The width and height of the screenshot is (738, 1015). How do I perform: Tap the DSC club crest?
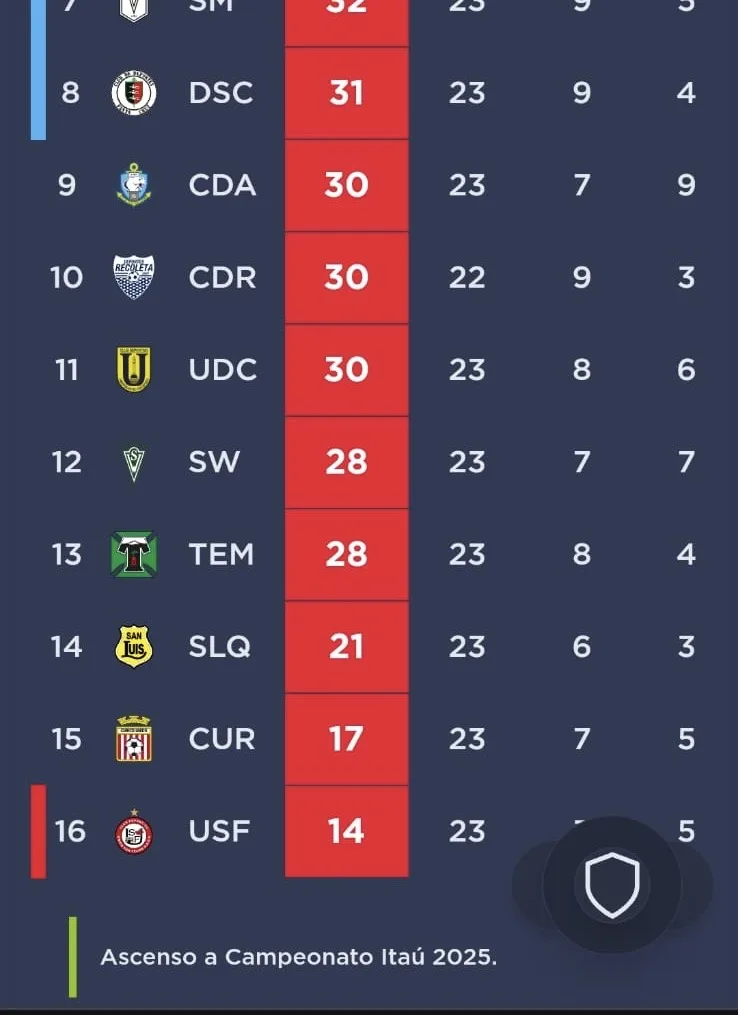(134, 93)
